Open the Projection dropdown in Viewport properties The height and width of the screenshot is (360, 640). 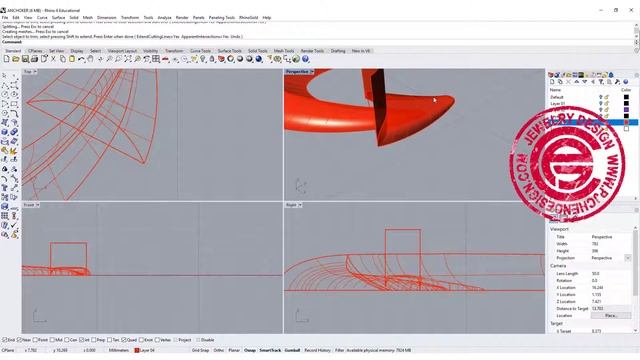coord(628,258)
